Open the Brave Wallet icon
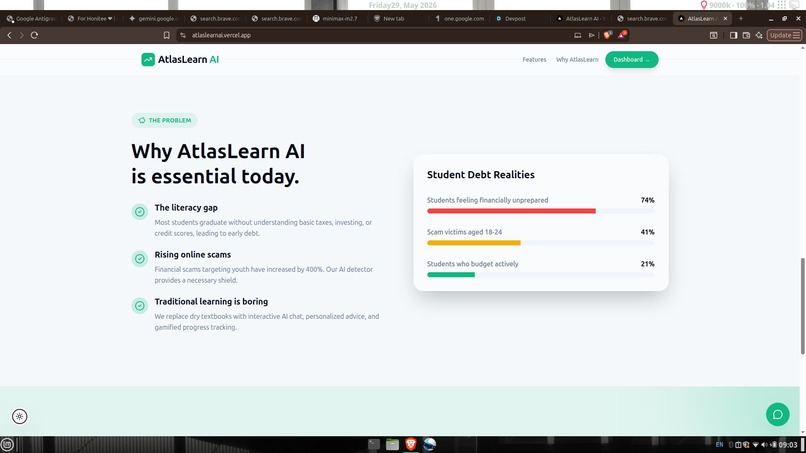Image resolution: width=806 pixels, height=453 pixels. pos(746,35)
